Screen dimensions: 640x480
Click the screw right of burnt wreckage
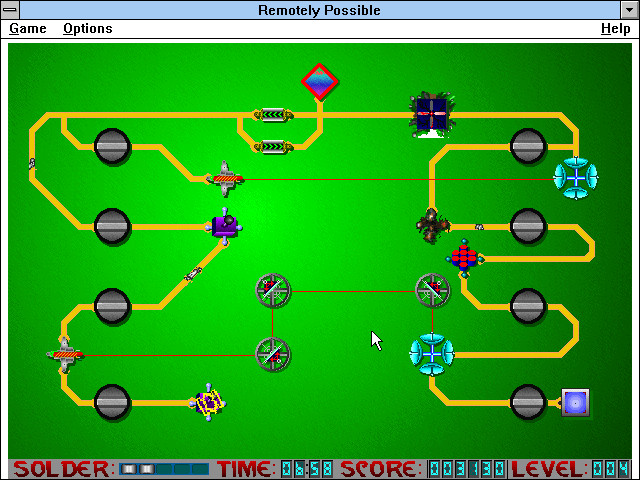click(528, 227)
